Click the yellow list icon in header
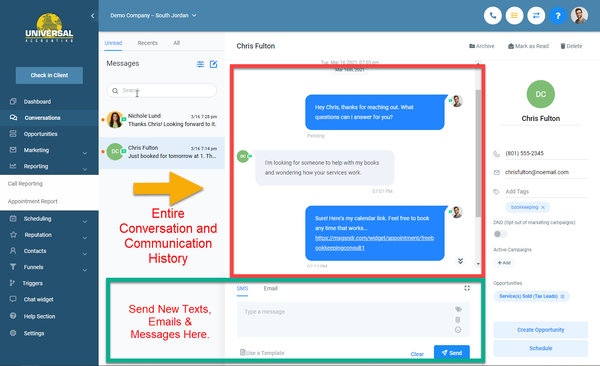This screenshot has width=600, height=366. [514, 16]
